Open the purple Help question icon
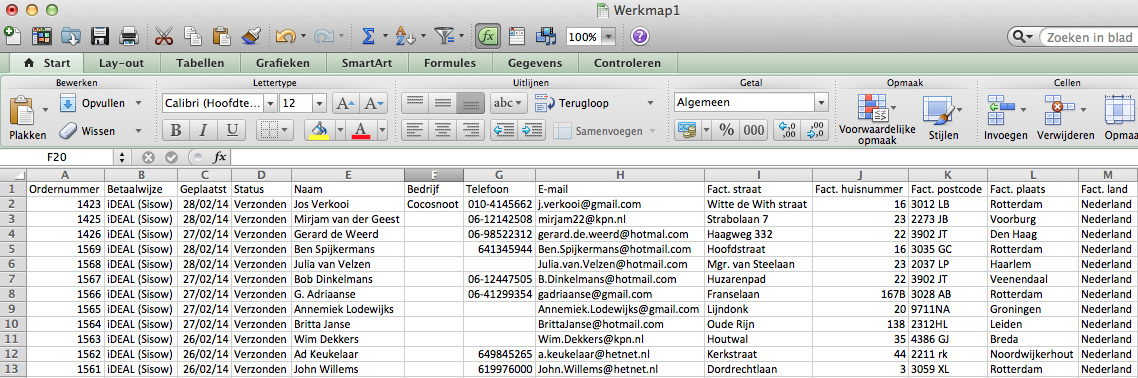The height and width of the screenshot is (378, 1138). (640, 36)
